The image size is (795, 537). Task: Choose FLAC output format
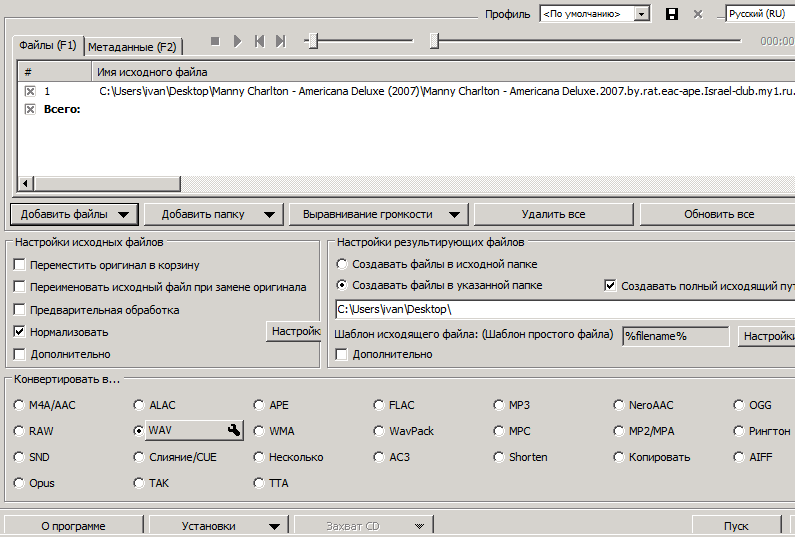tap(379, 405)
